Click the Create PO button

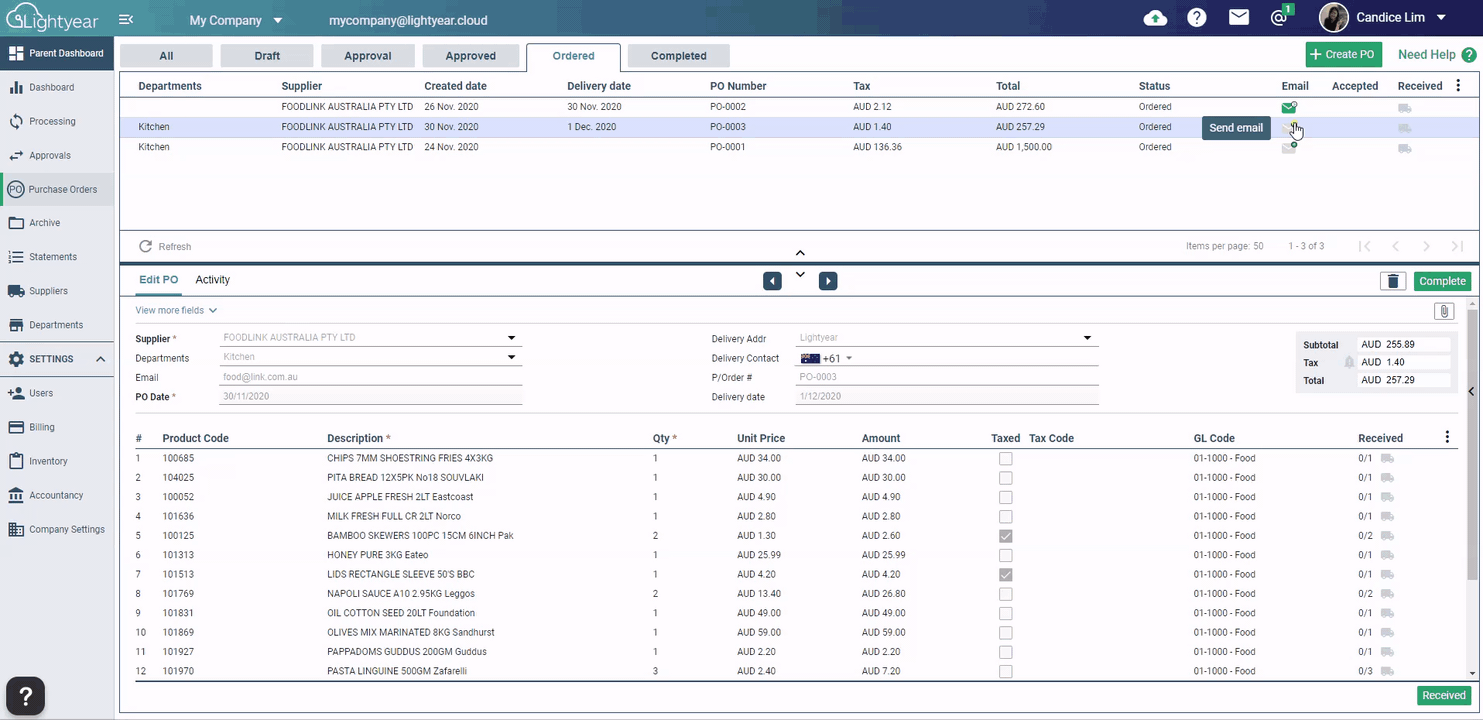1343,55
